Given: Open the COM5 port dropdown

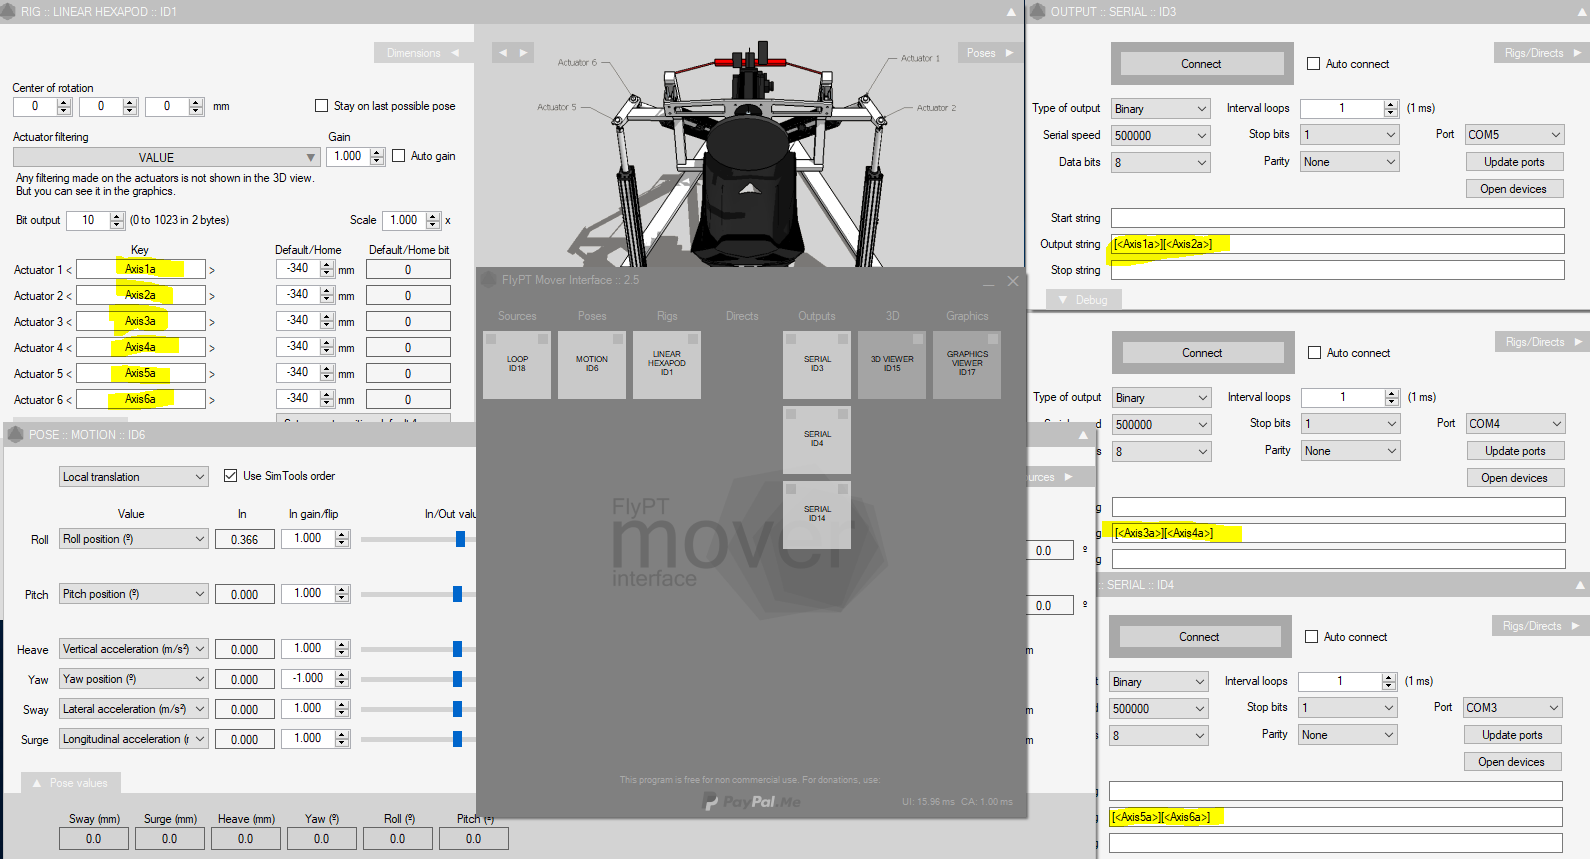Looking at the screenshot, I should click(1514, 135).
